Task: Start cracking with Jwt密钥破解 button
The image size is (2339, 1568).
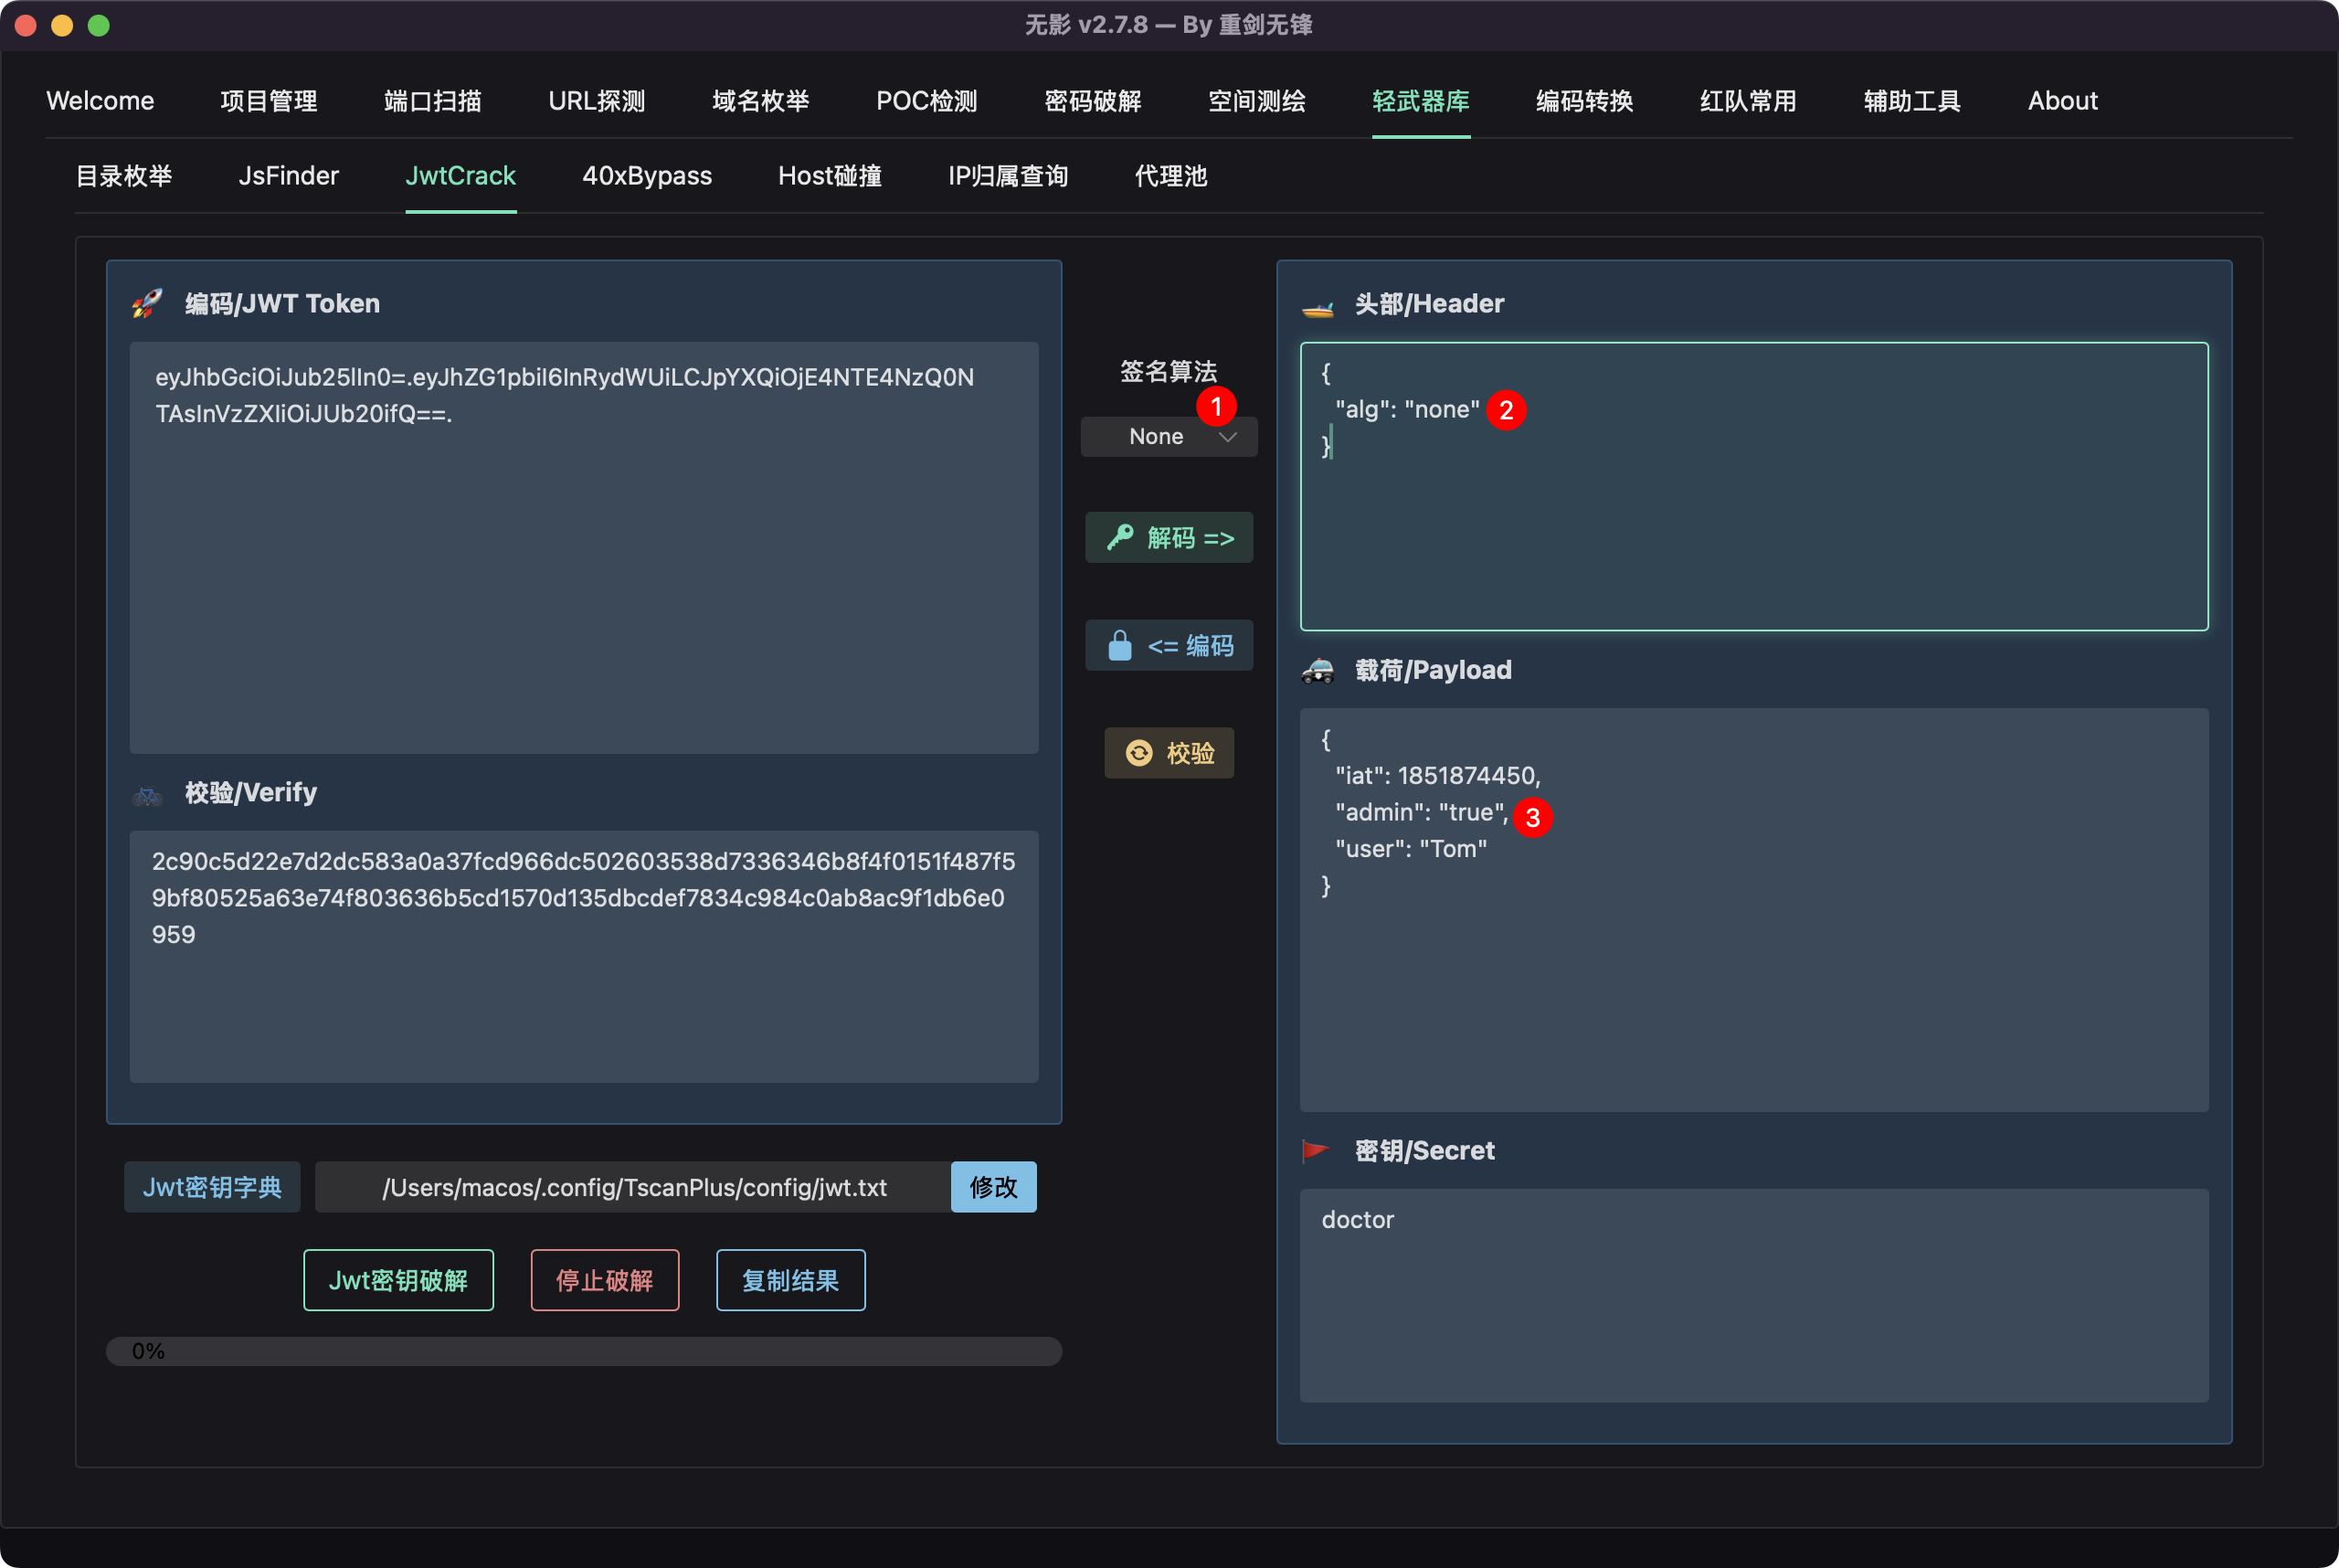Action: pyautogui.click(x=399, y=1280)
